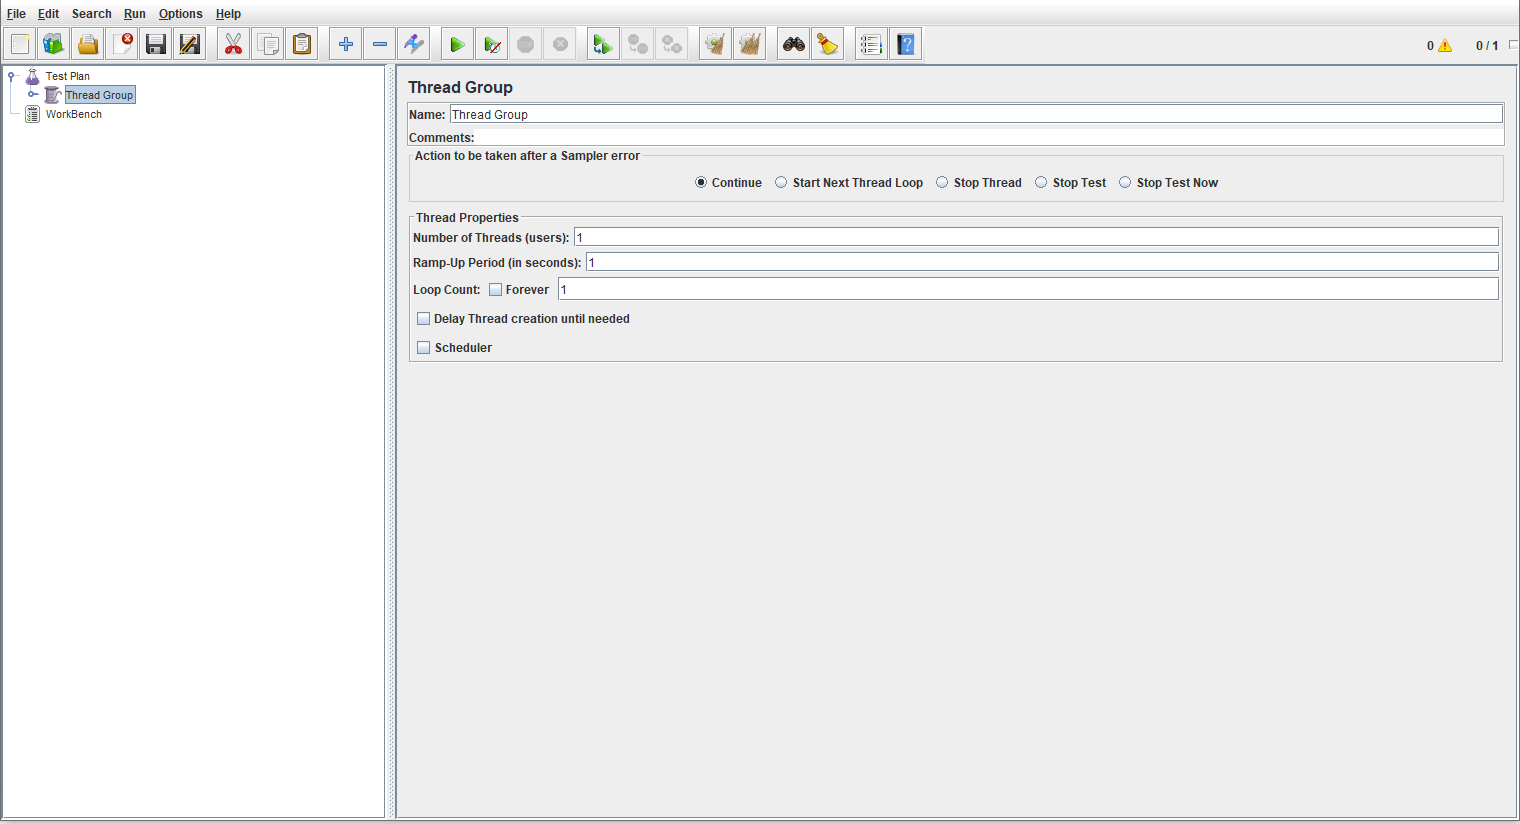Select WorkBench in the tree
Viewport: 1520px width, 824px height.
[x=73, y=114]
